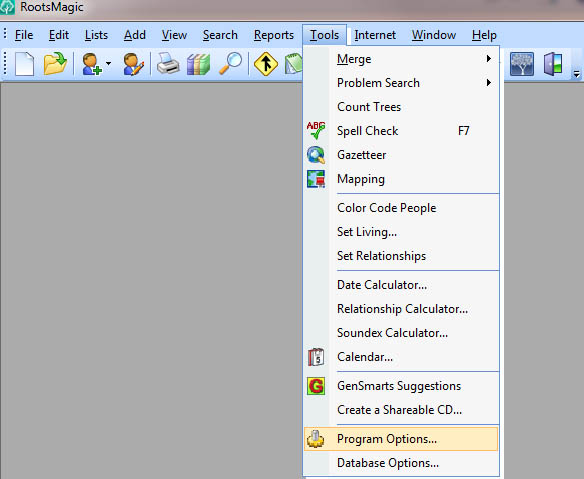Open the File menu

point(24,35)
